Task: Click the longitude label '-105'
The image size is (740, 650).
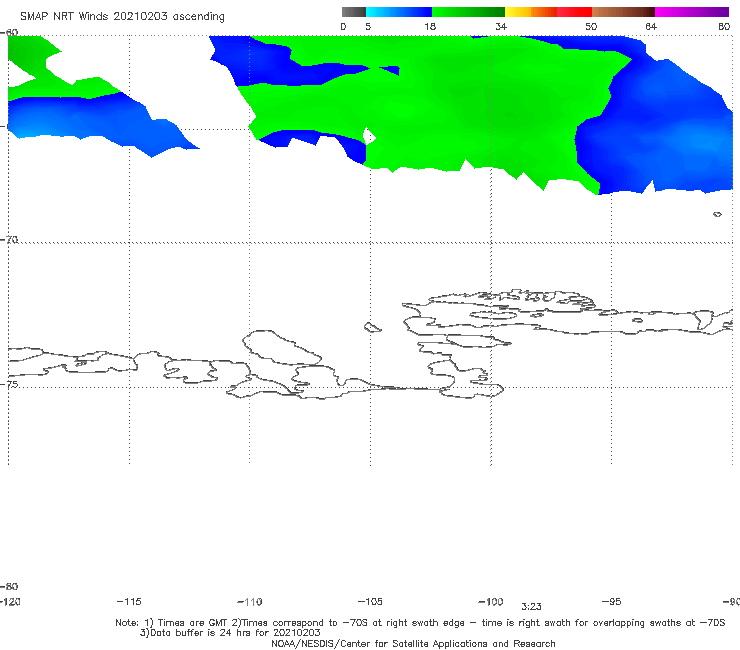Action: tap(370, 601)
